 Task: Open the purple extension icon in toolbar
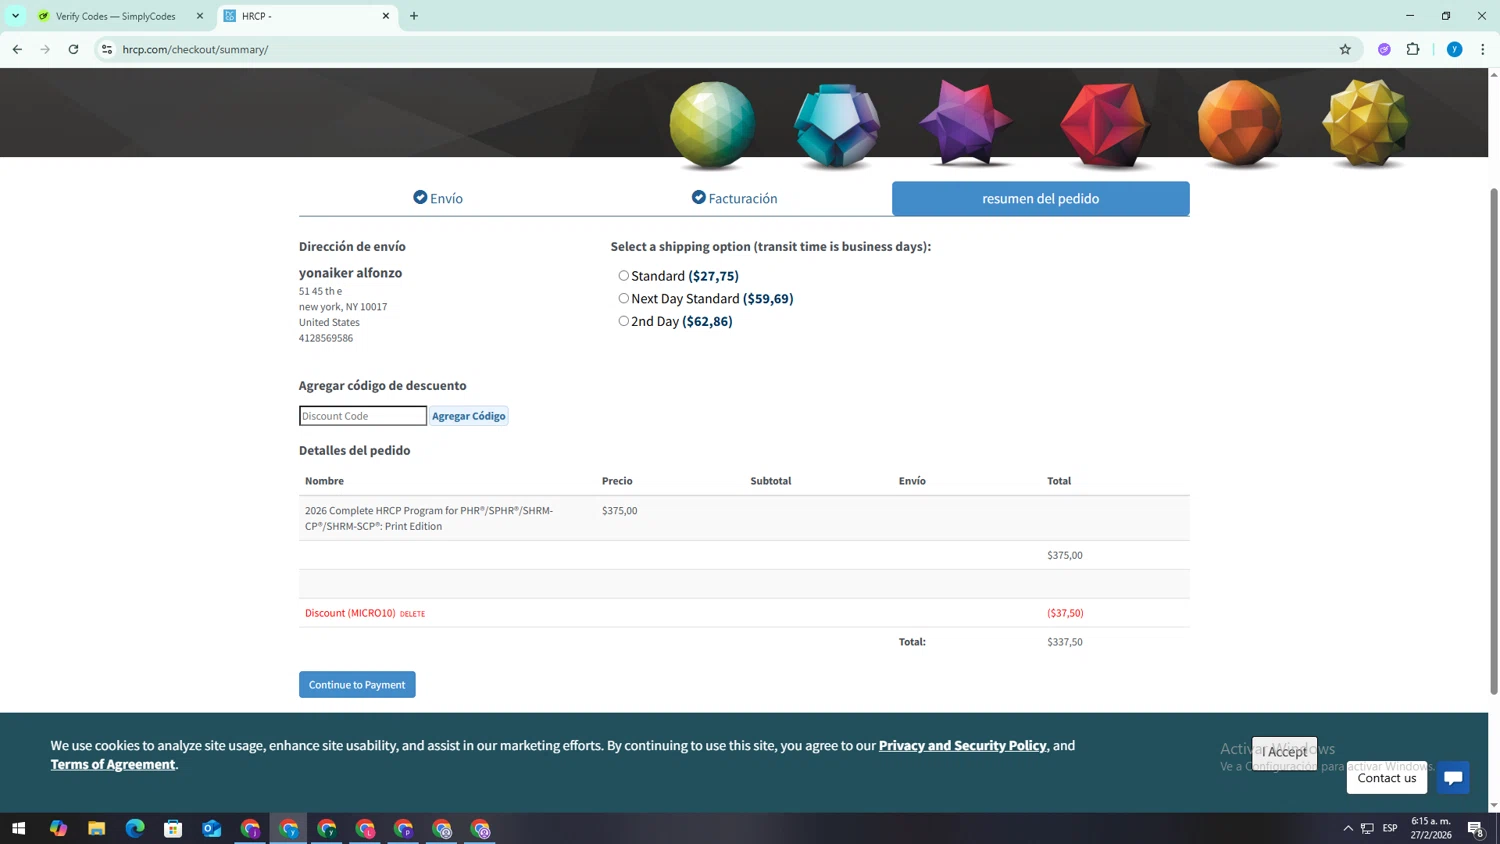[x=1384, y=49]
